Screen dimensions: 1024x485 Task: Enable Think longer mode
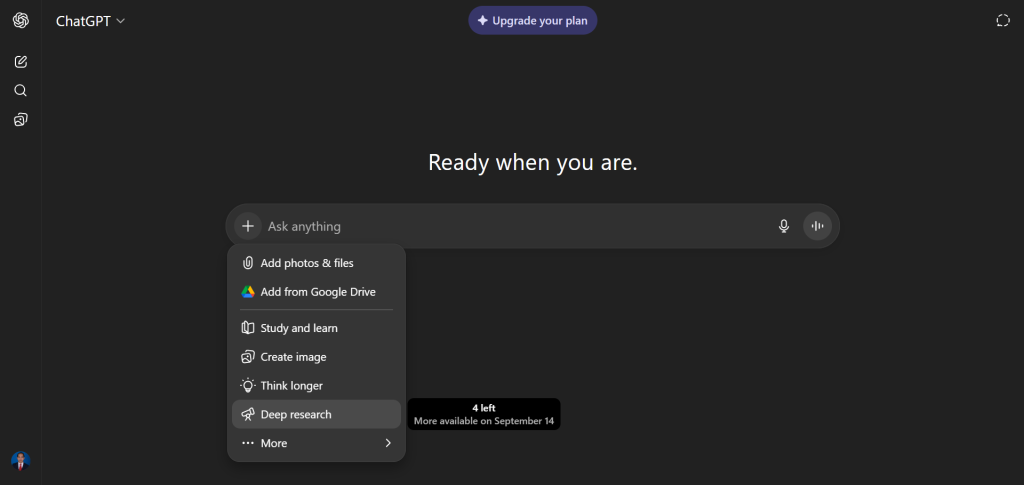point(316,386)
